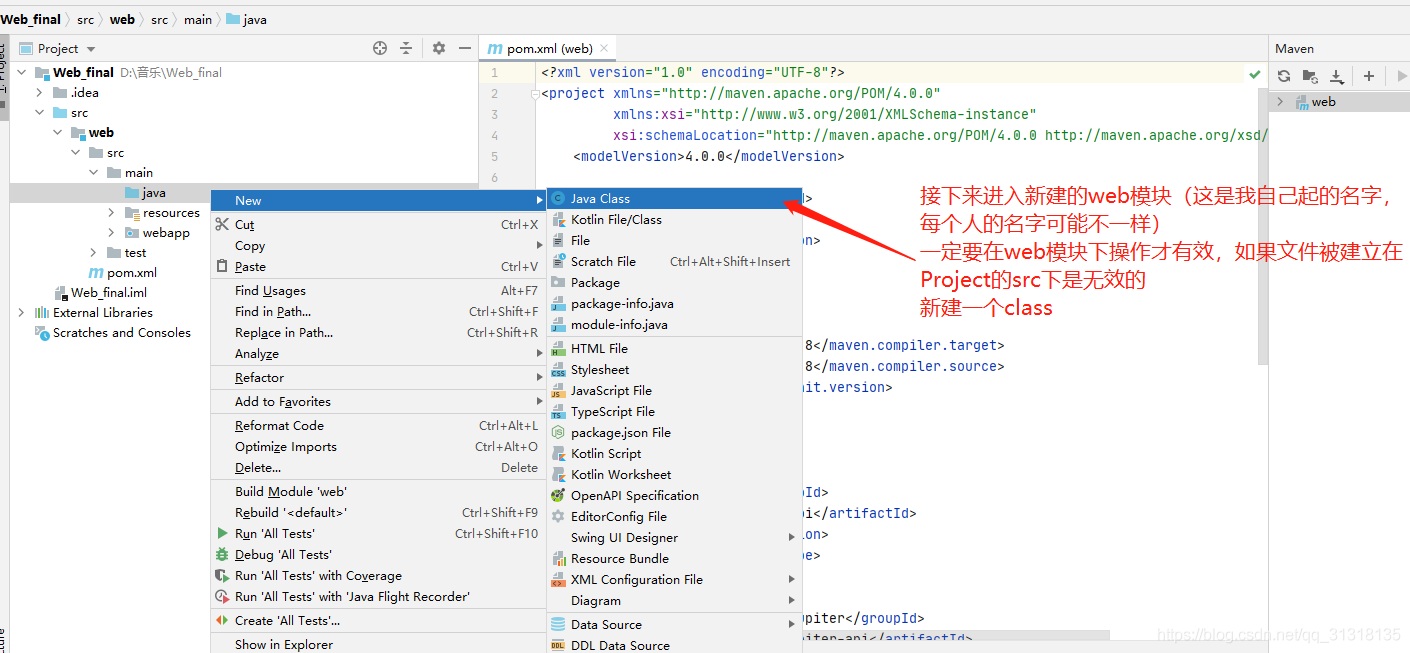Reload all Maven projects
The height and width of the screenshot is (653, 1410).
point(1284,76)
